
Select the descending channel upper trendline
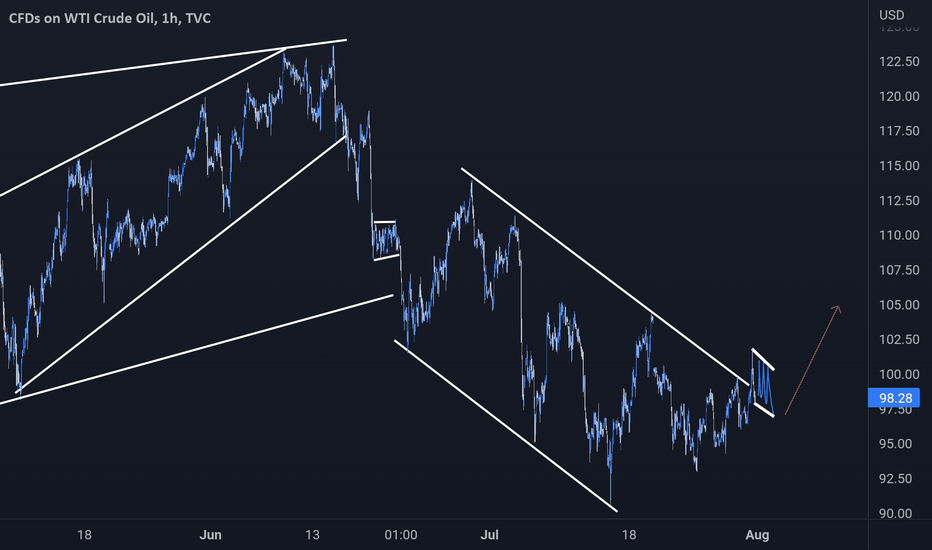[604, 277]
